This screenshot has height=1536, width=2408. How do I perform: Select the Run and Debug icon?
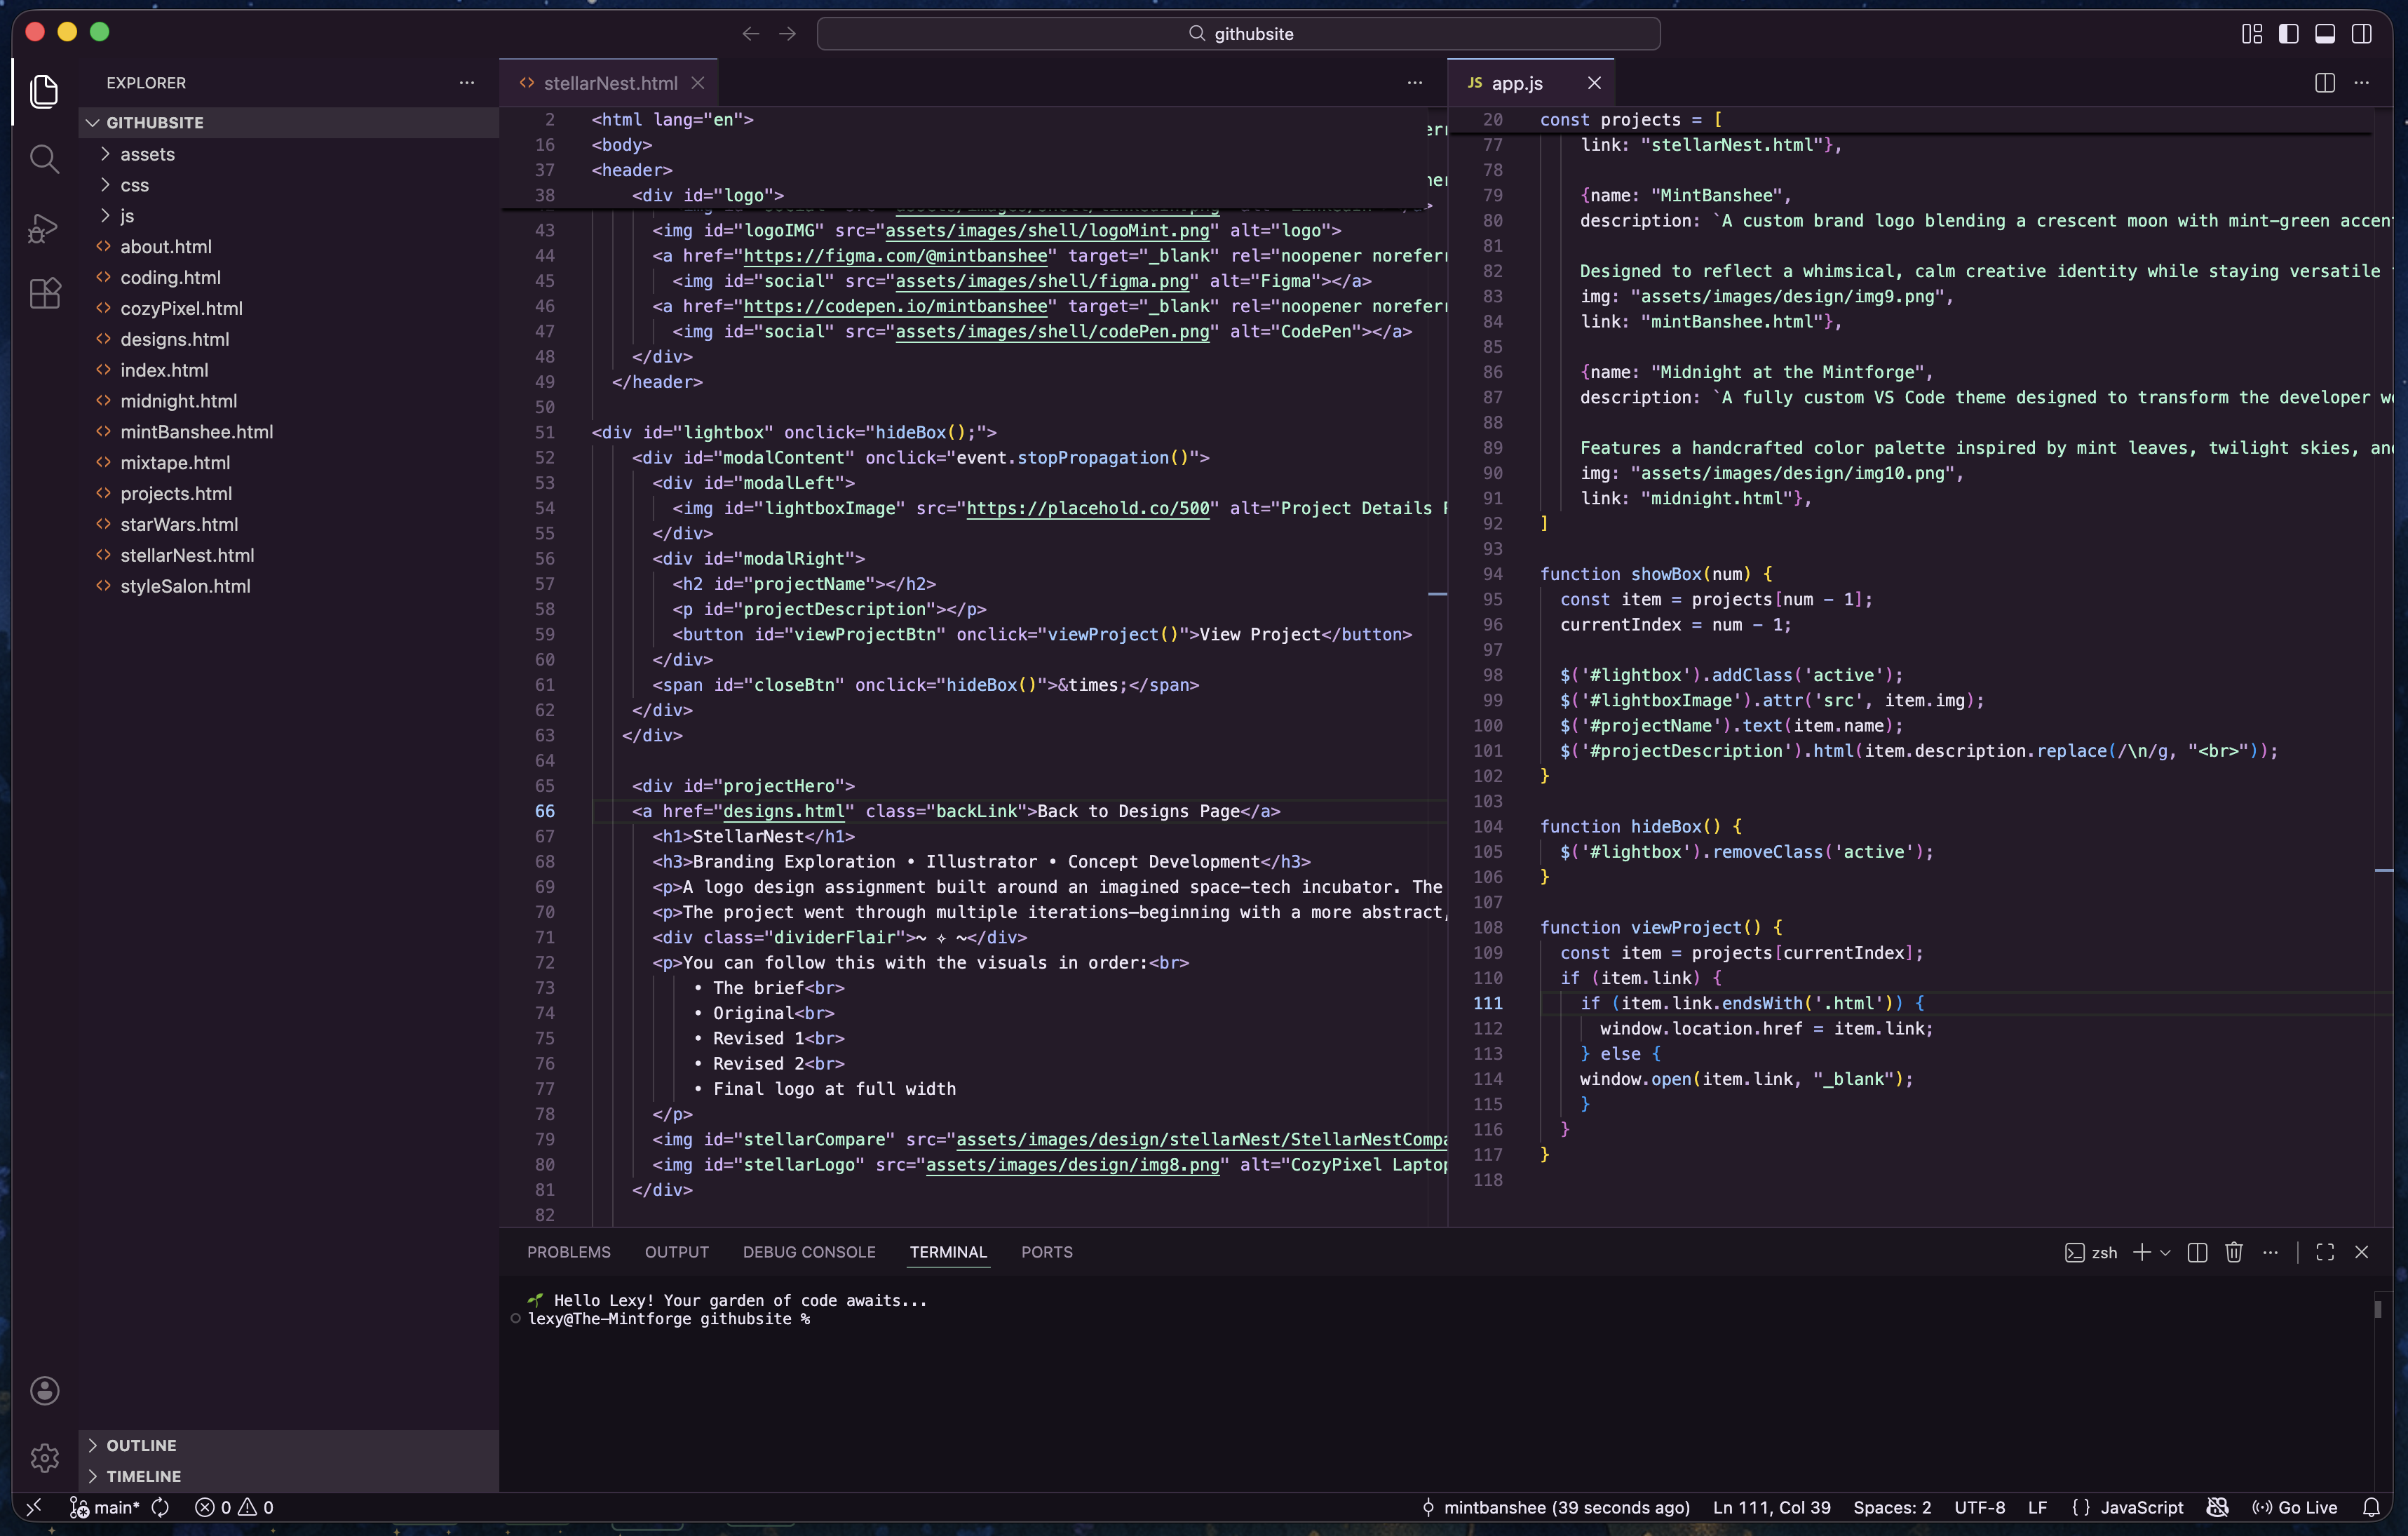(45, 227)
